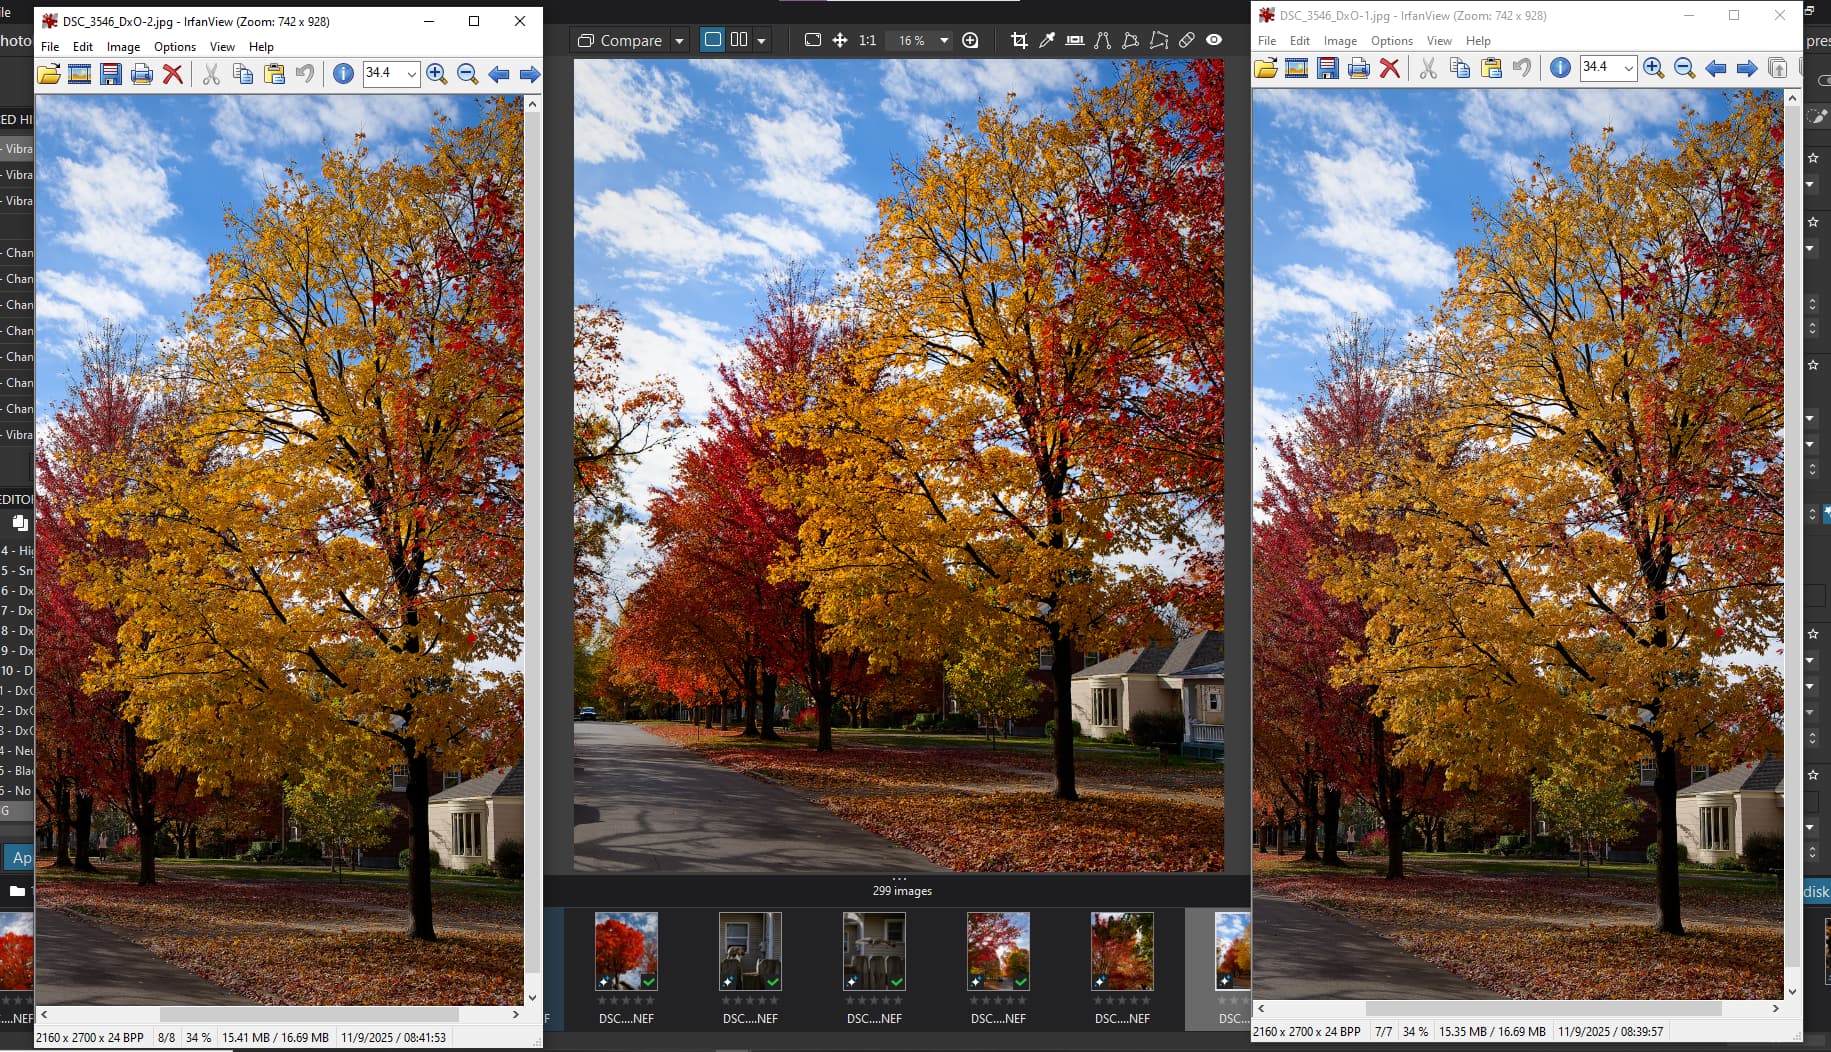Toggle the local adjustments eye preview icon
This screenshot has width=1831, height=1052.
point(1214,40)
